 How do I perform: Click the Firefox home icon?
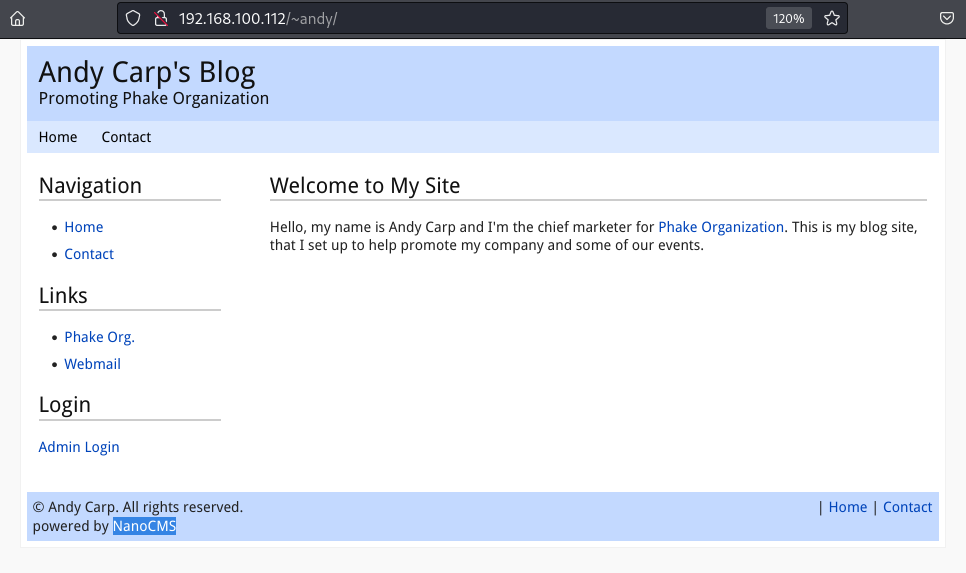pos(17,18)
